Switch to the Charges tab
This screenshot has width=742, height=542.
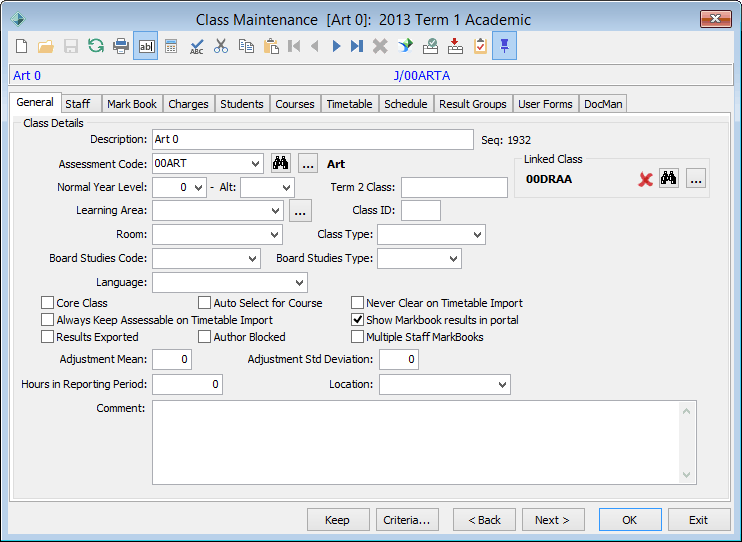pos(188,104)
